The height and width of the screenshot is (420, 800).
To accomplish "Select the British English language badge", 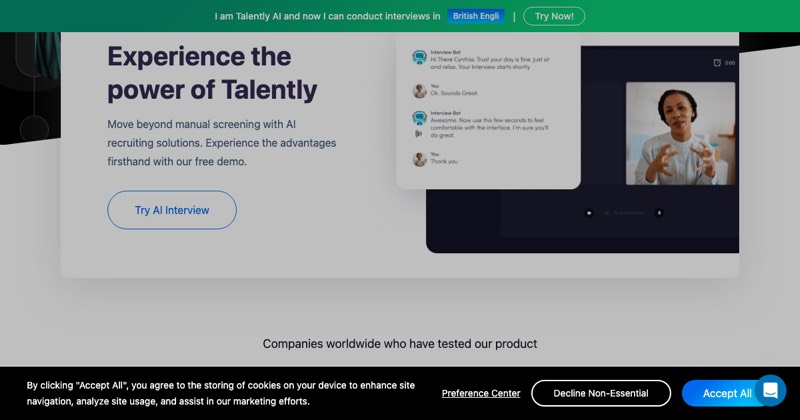I will pyautogui.click(x=476, y=16).
